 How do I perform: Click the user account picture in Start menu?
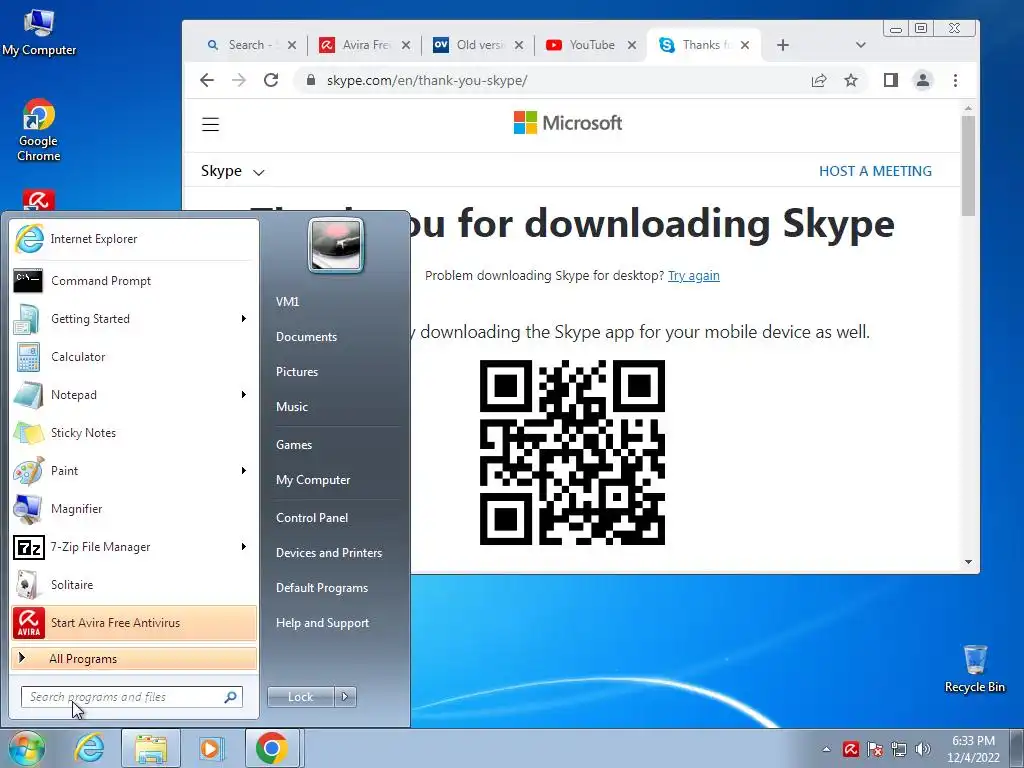coord(336,246)
